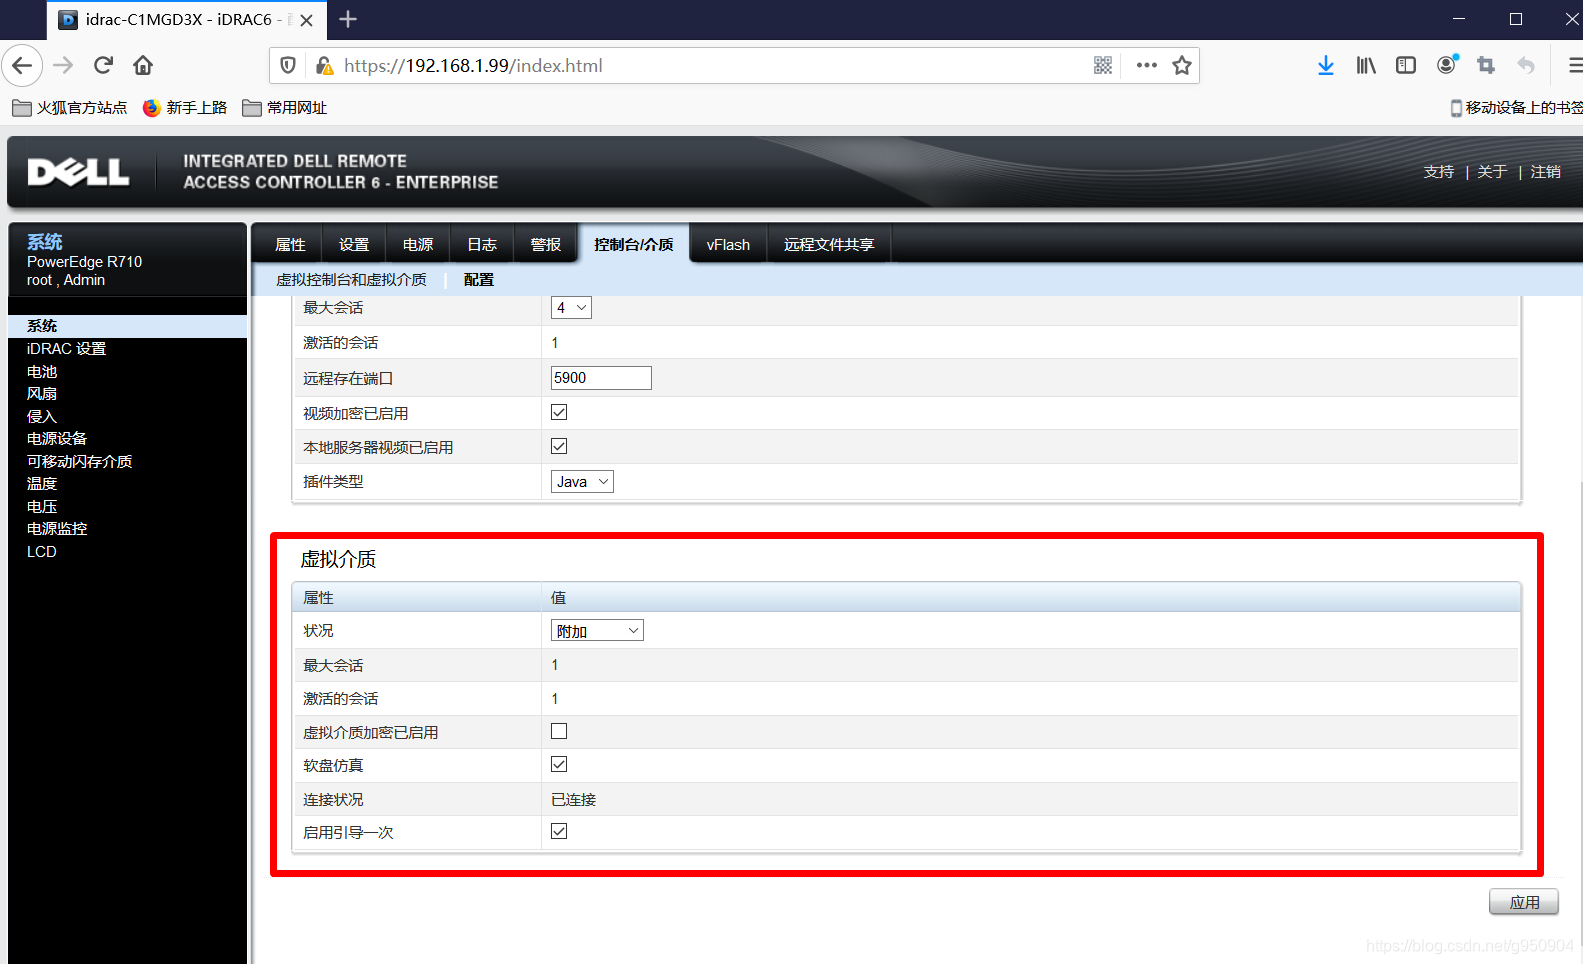Open the Firefox hamburger menu

1574,66
